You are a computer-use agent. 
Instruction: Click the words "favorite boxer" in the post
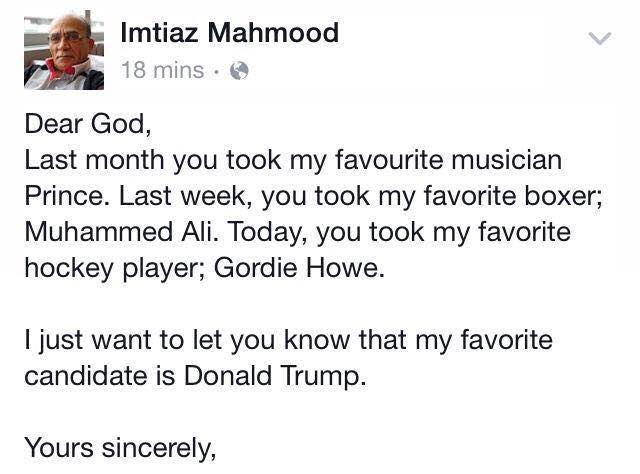pyautogui.click(x=529, y=196)
